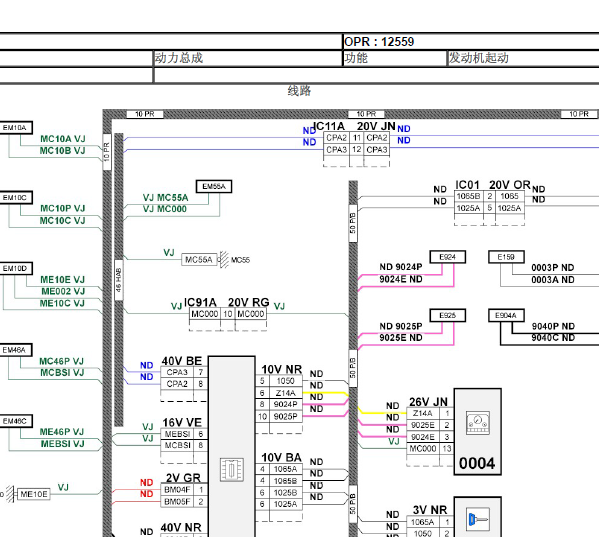
Task: Click the chip icon inside the central module
Action: tap(232, 469)
